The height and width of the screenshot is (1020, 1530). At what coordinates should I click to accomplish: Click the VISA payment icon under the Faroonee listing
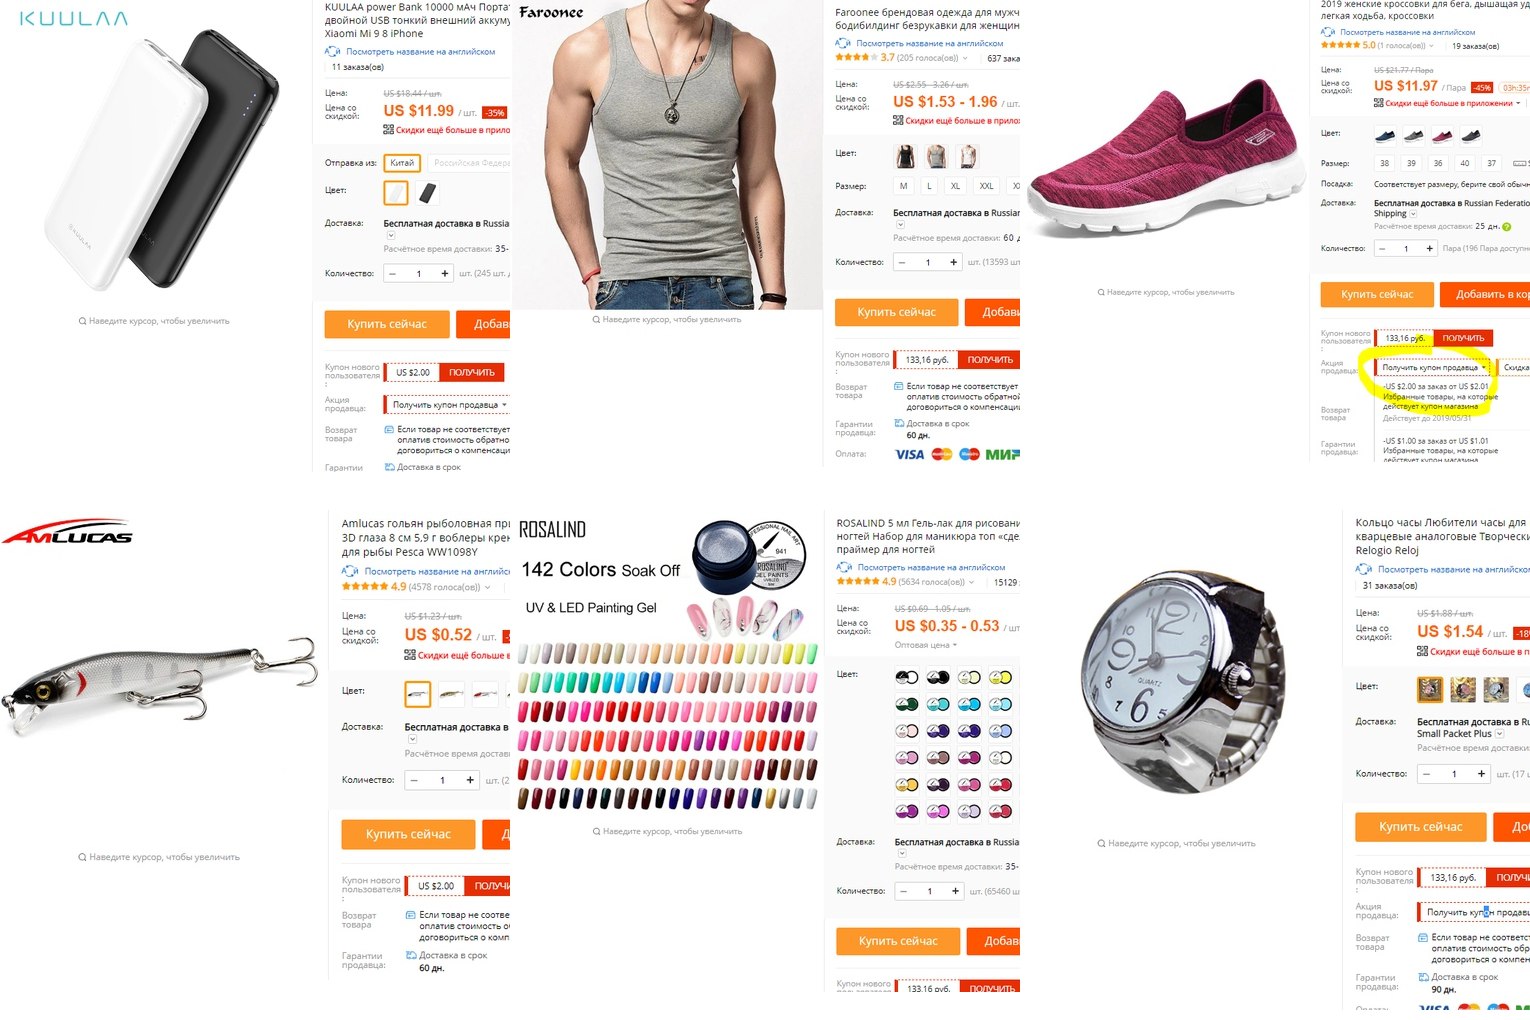(x=909, y=454)
